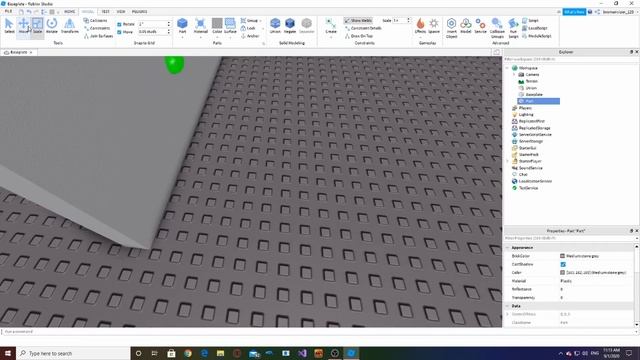Pick the Rotate tool
Viewport: 640px width, 360px height.
click(x=52, y=26)
